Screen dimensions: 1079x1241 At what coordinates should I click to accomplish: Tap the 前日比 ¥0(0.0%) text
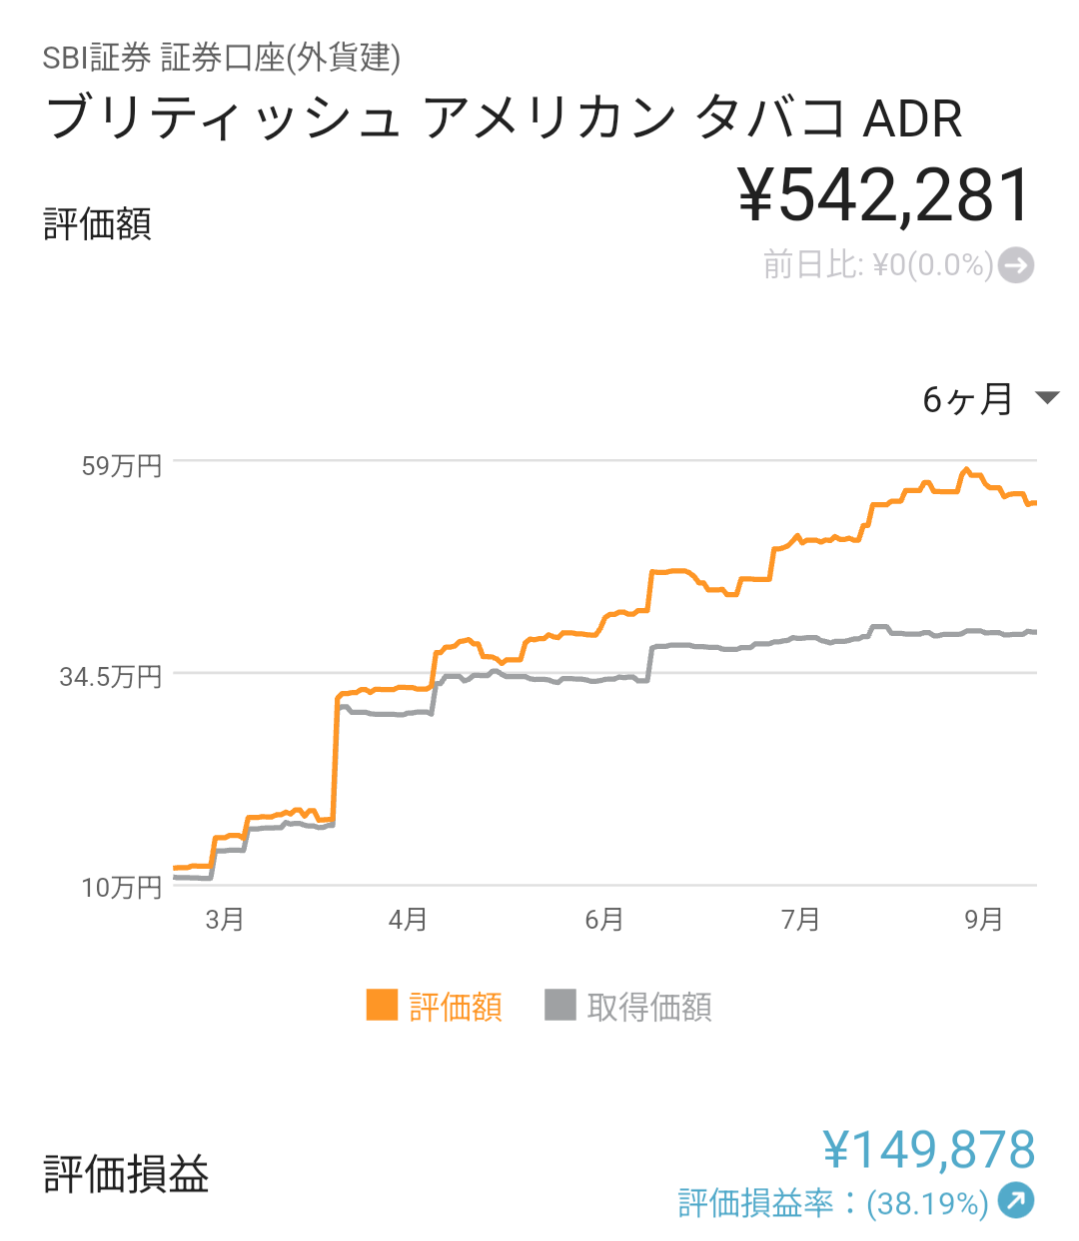(x=878, y=265)
